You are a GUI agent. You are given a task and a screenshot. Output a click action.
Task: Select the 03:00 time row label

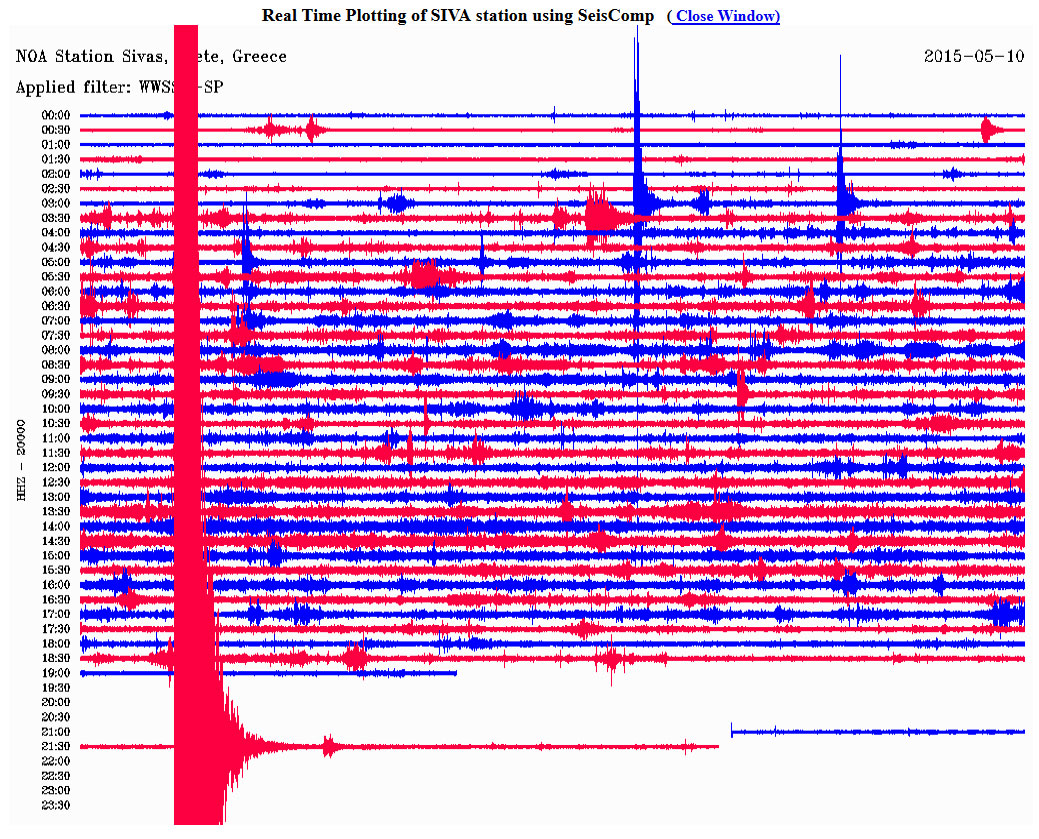coord(55,203)
